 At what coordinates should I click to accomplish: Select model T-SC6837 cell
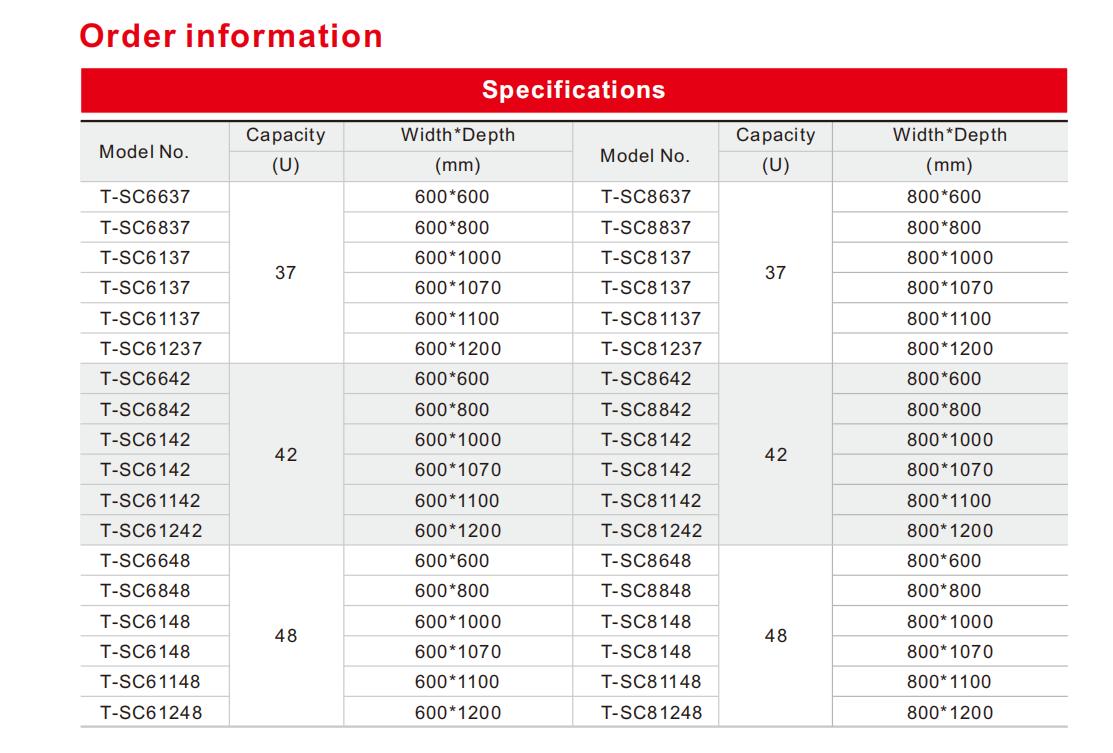145,227
